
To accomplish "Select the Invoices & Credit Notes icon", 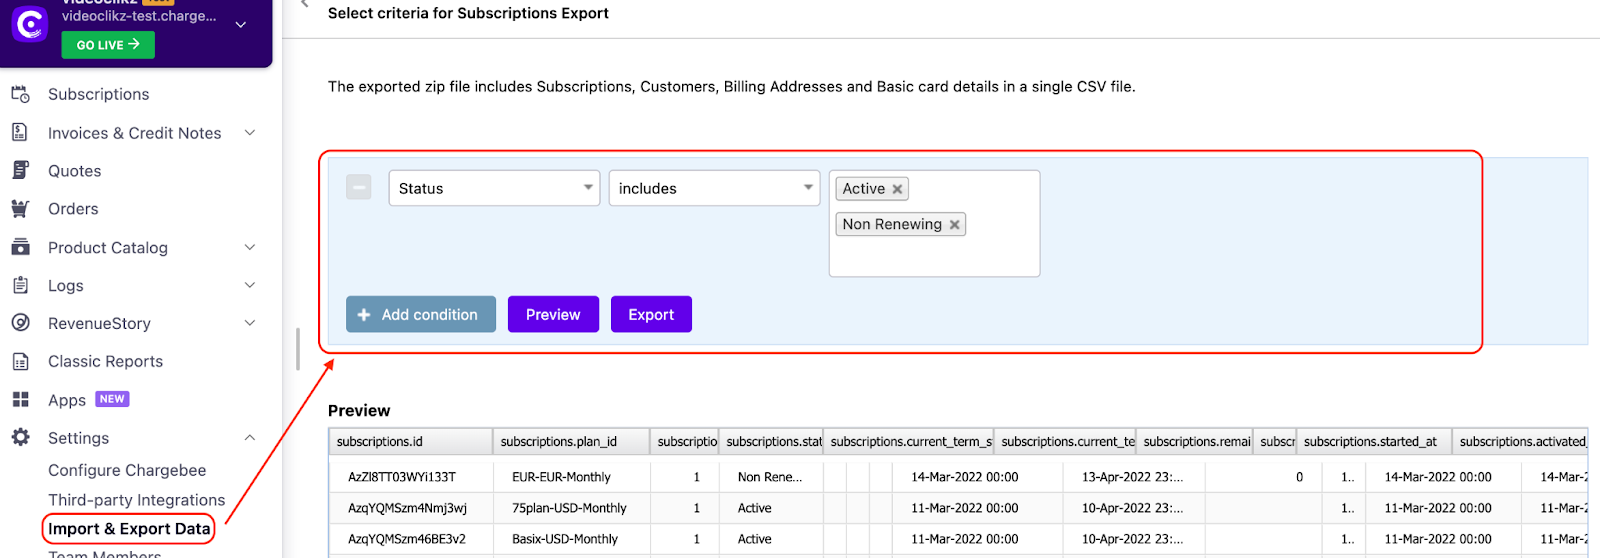I will coord(20,132).
